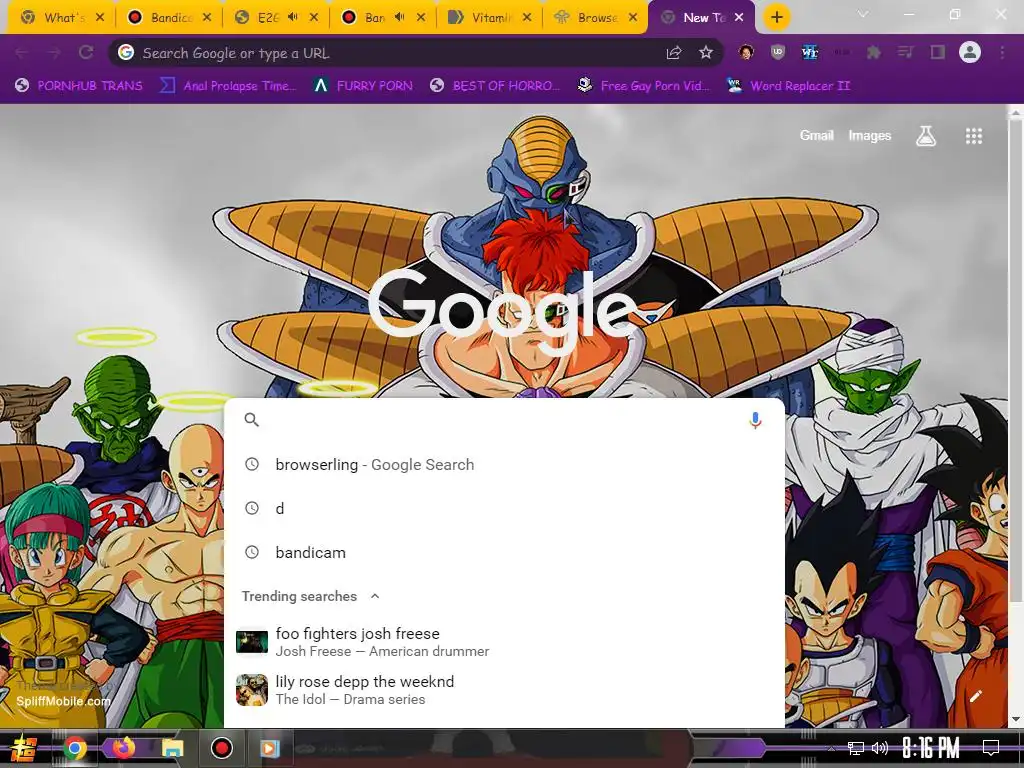Image resolution: width=1024 pixels, height=768 pixels.
Task: Launch Firefox from the taskbar
Action: [x=123, y=748]
